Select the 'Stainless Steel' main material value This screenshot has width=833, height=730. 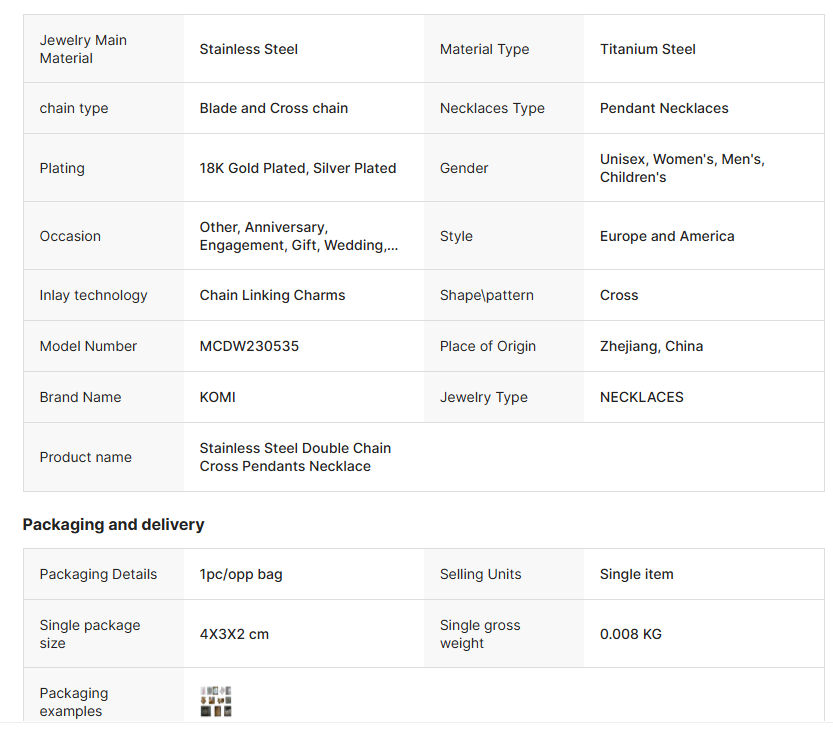tap(248, 49)
